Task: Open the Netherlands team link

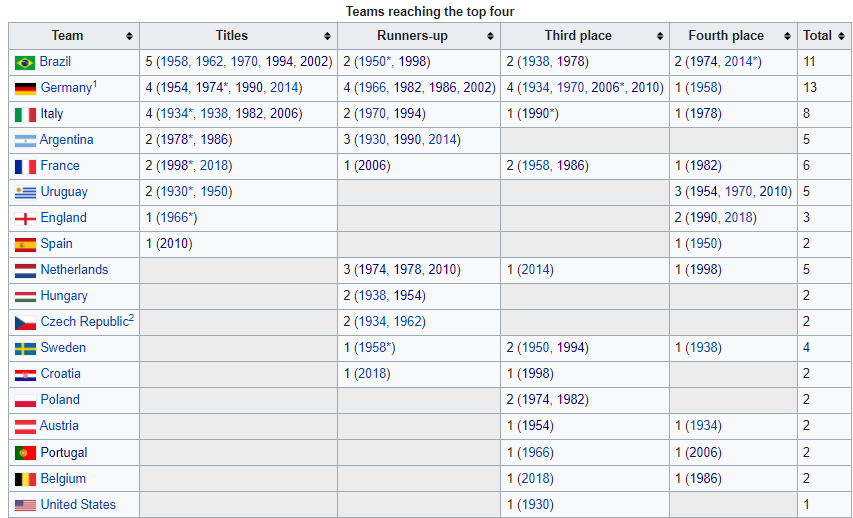Action: (x=74, y=269)
